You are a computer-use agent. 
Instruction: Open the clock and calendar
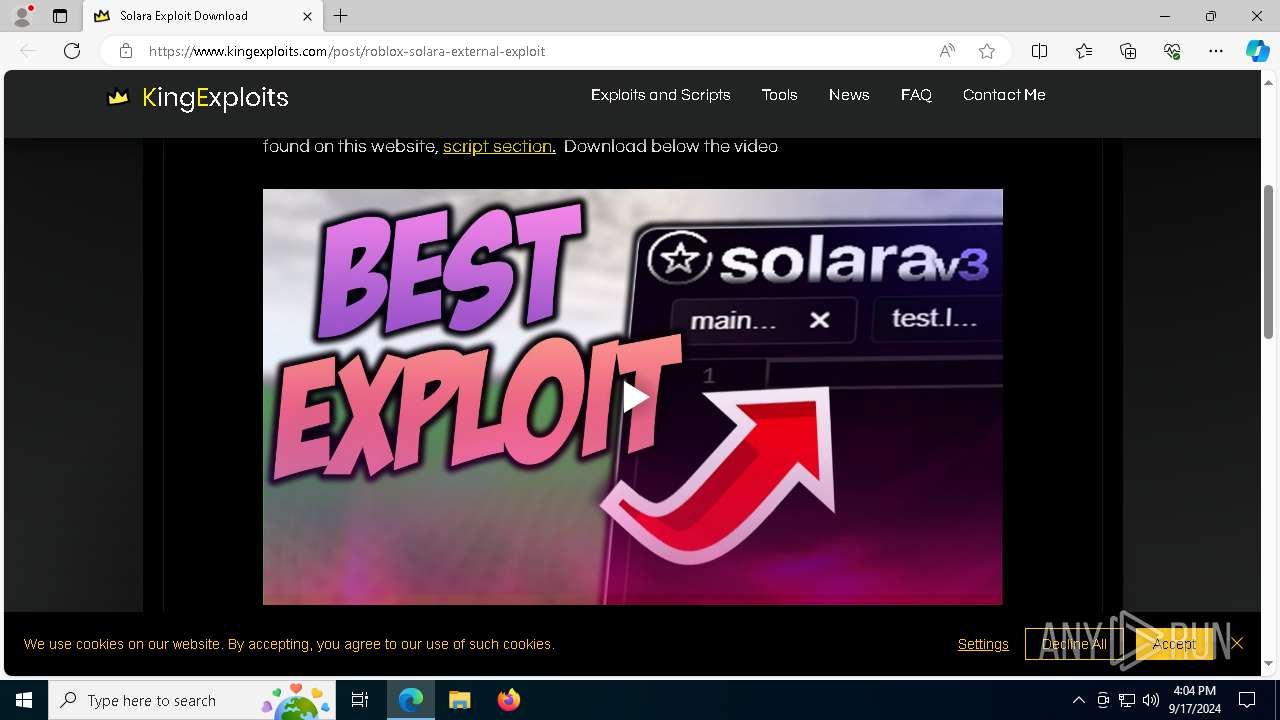click(1196, 700)
